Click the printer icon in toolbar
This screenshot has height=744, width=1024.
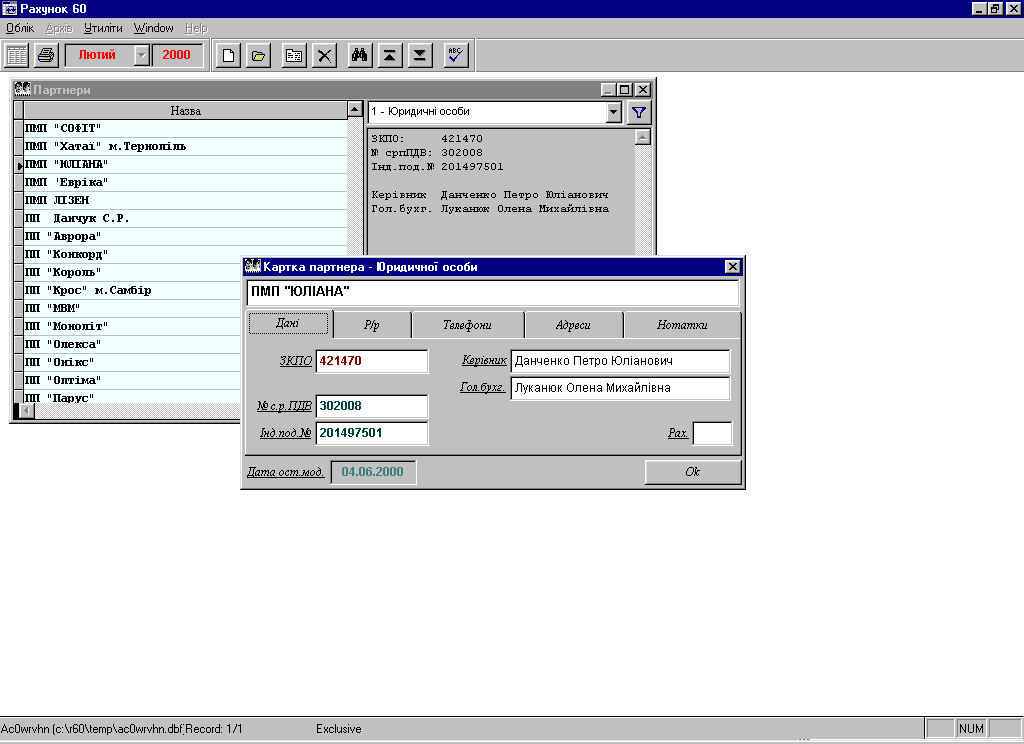click(46, 56)
